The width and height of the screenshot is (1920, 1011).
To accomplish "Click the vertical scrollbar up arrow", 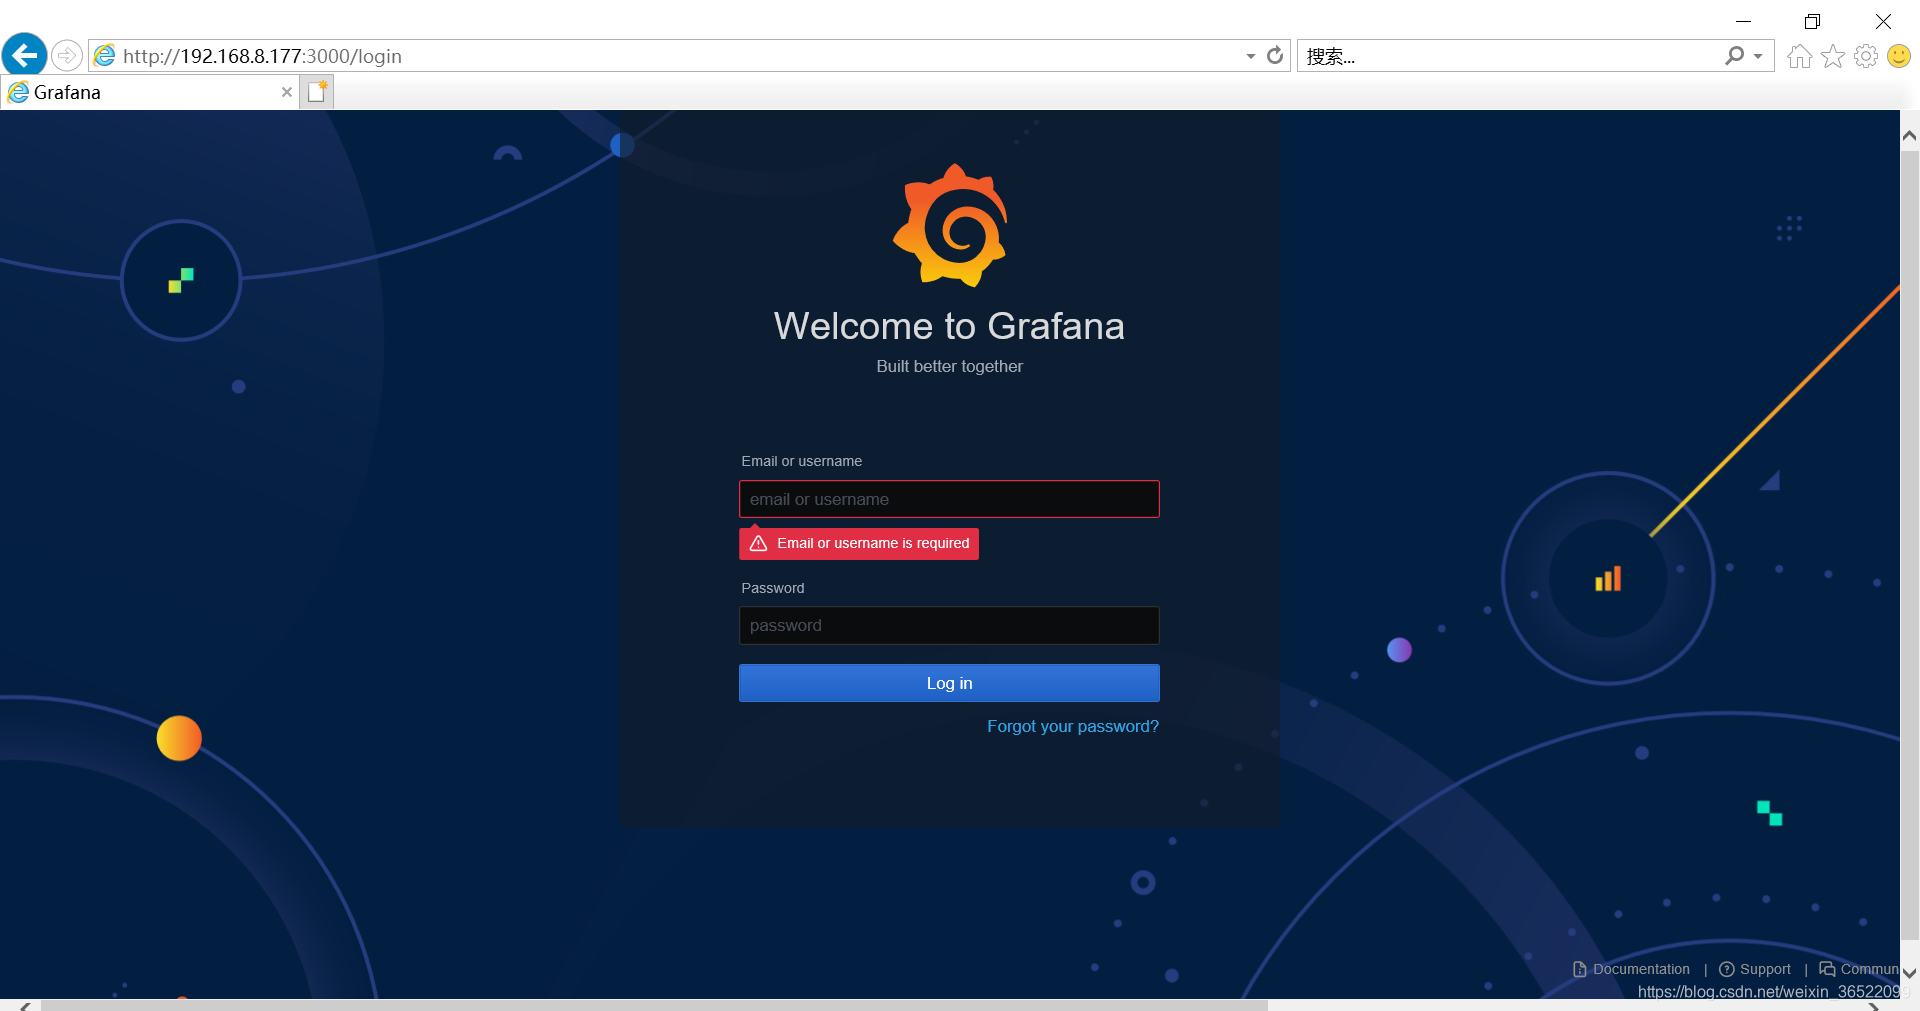I will [x=1909, y=135].
